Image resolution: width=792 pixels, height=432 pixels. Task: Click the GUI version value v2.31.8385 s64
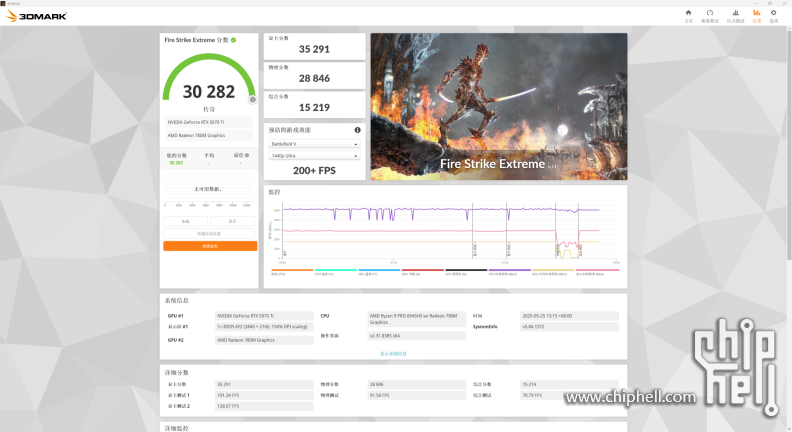tap(417, 335)
